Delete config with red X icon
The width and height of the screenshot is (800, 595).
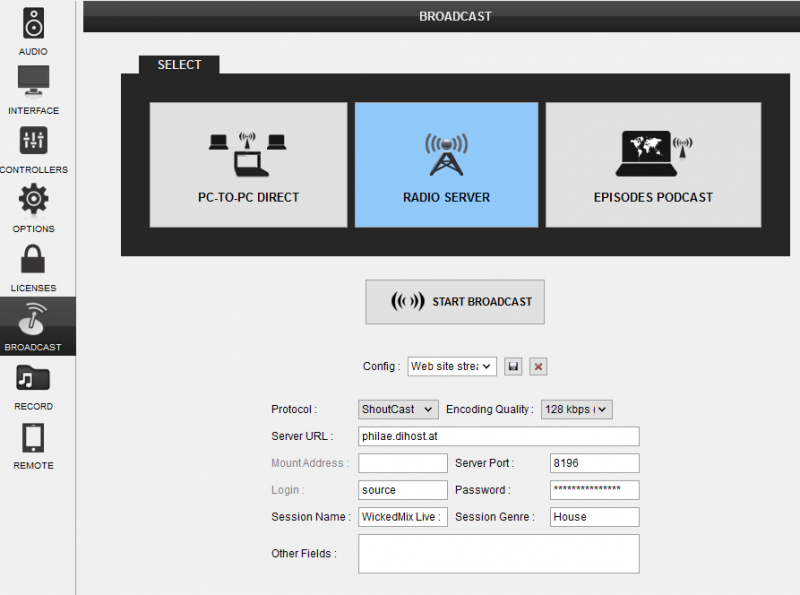point(538,367)
